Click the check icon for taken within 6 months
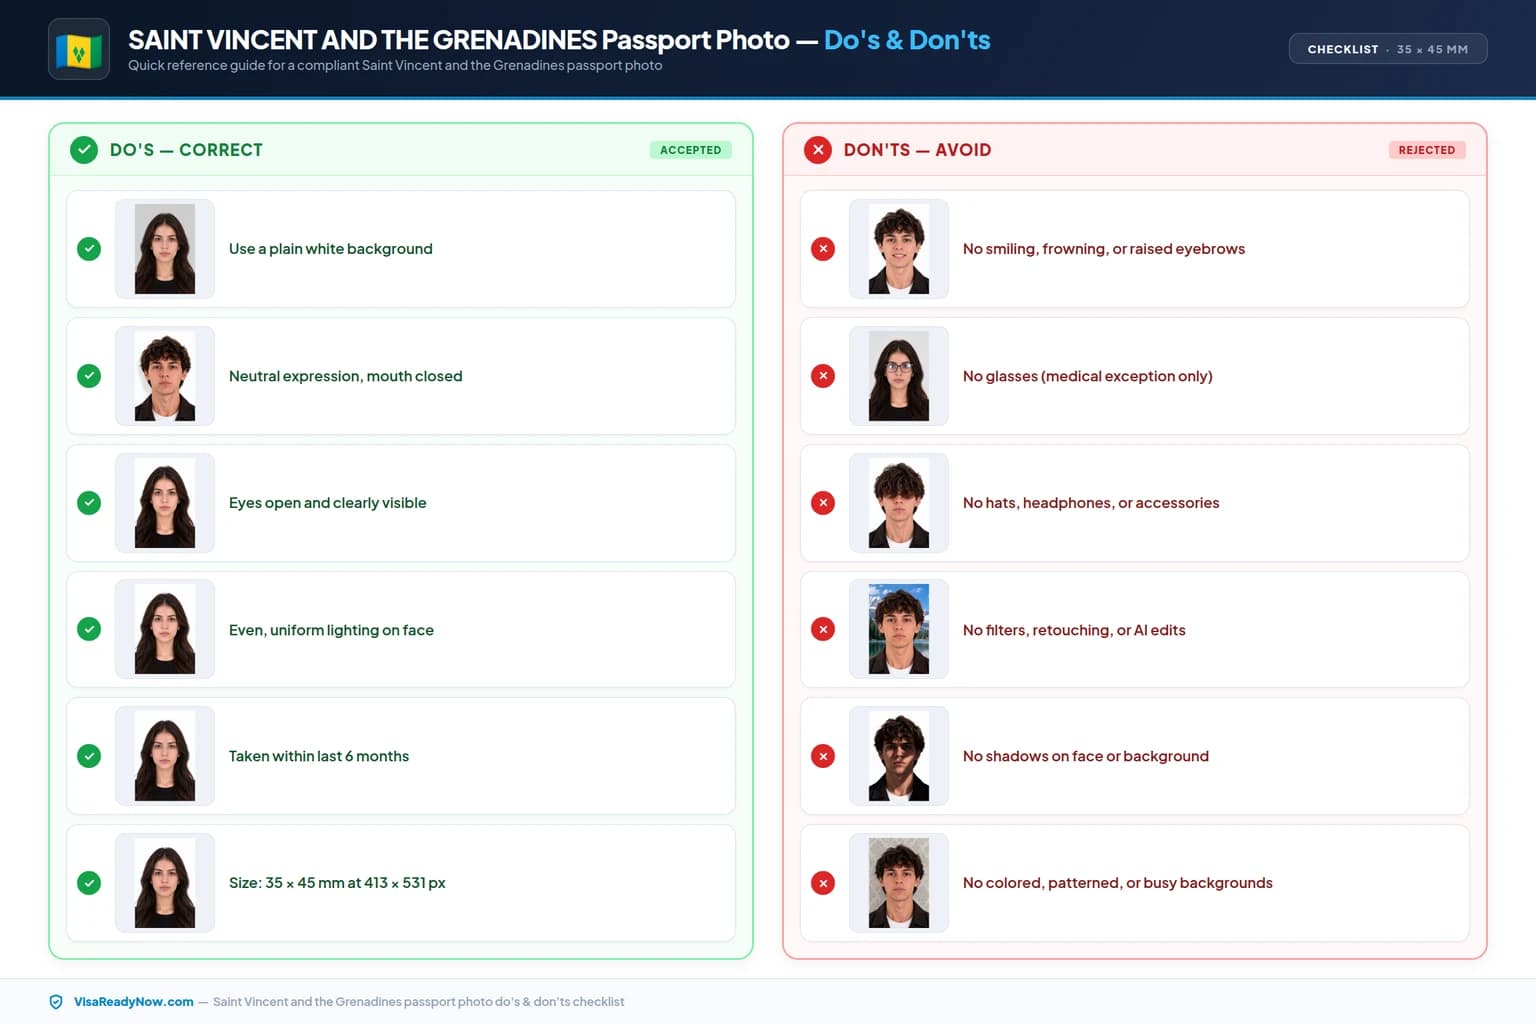The width and height of the screenshot is (1536, 1024). [89, 756]
